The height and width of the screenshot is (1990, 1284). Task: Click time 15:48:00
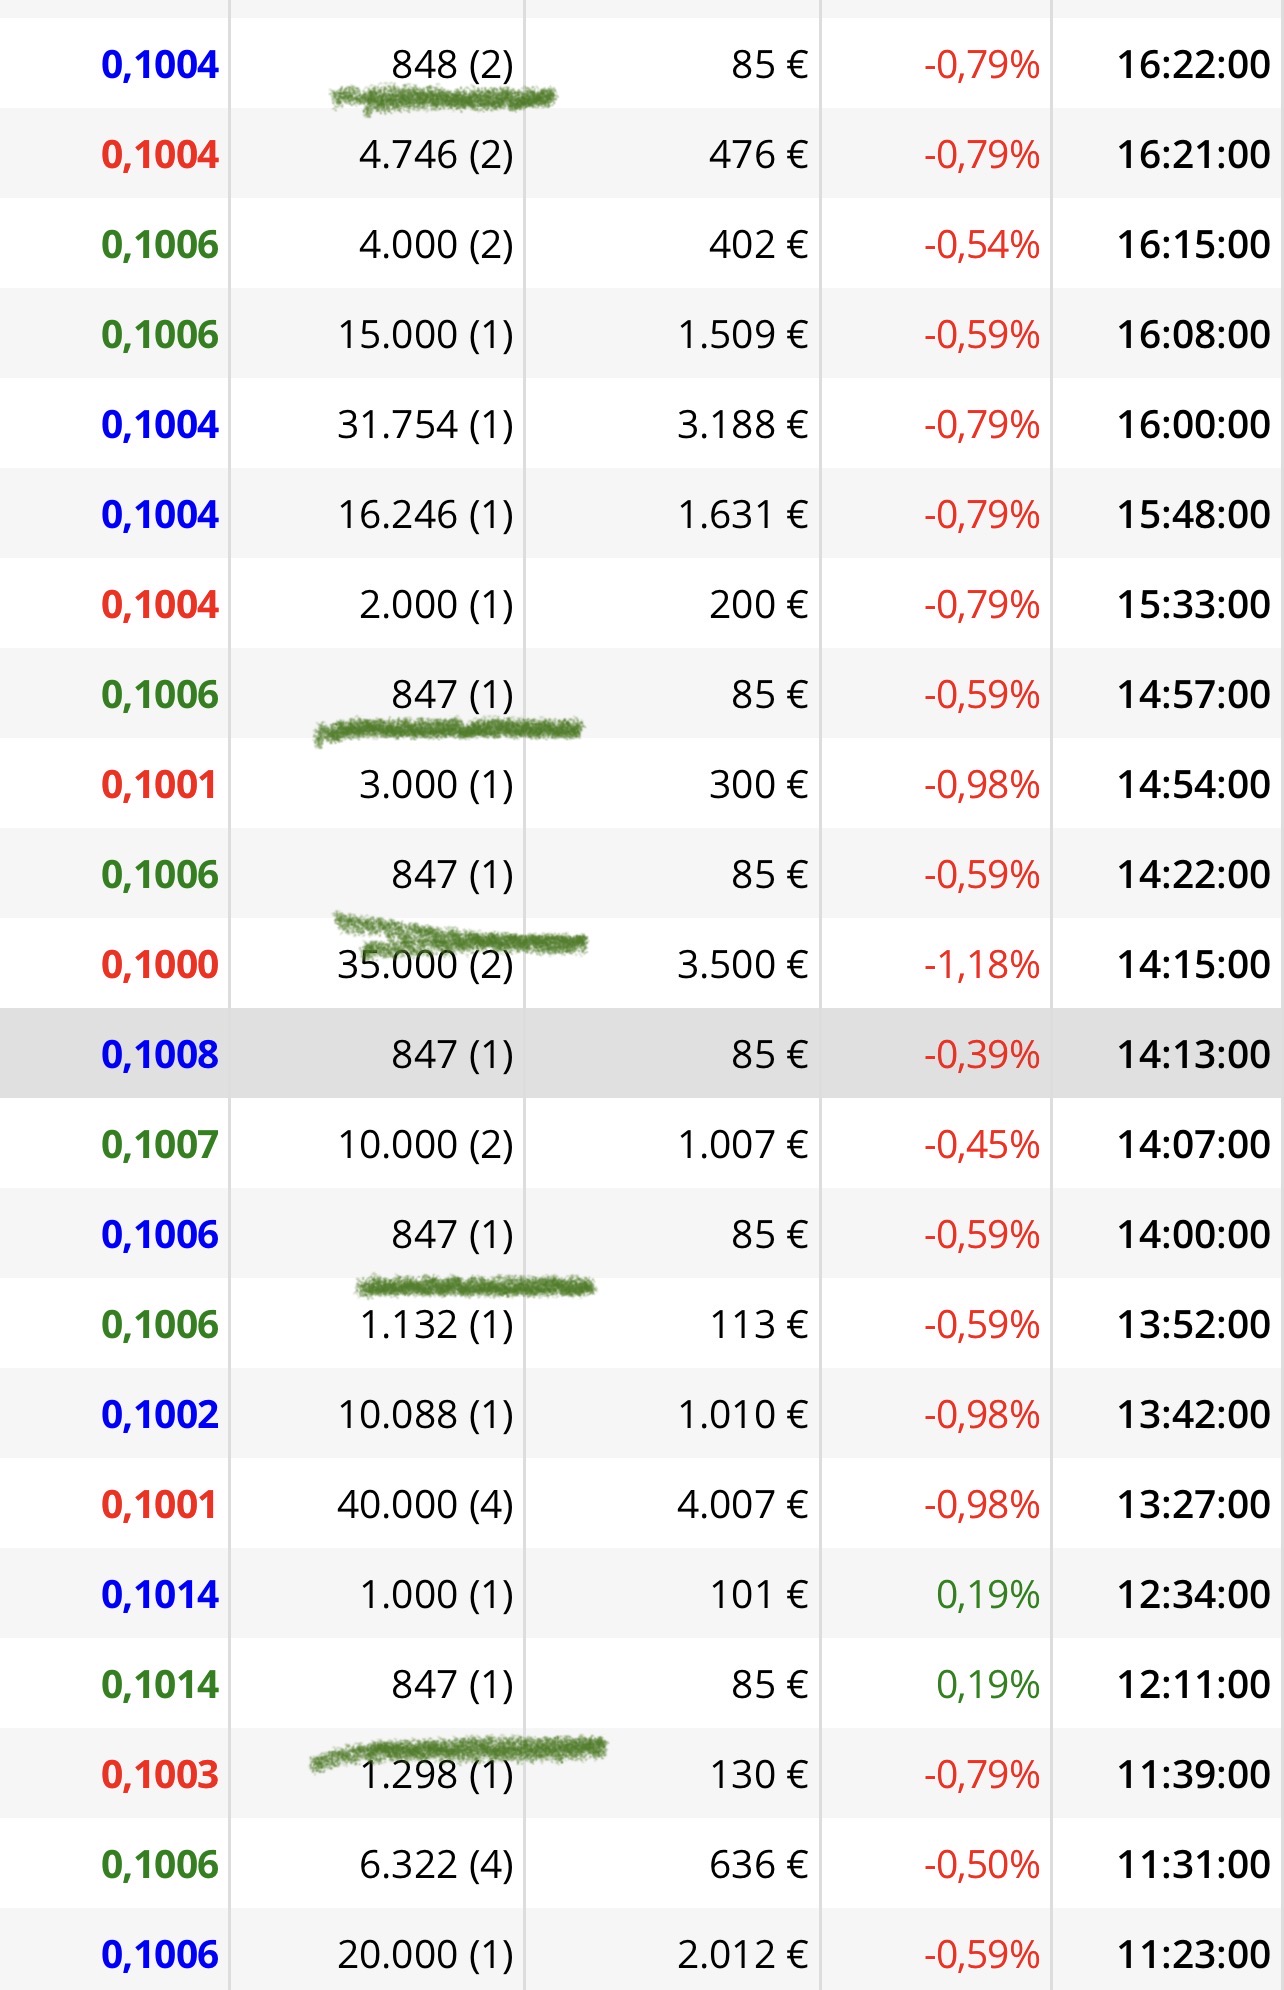click(1193, 515)
